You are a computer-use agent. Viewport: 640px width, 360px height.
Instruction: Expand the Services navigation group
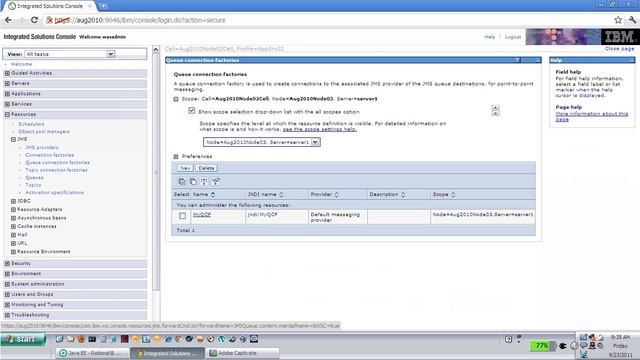tap(7, 104)
